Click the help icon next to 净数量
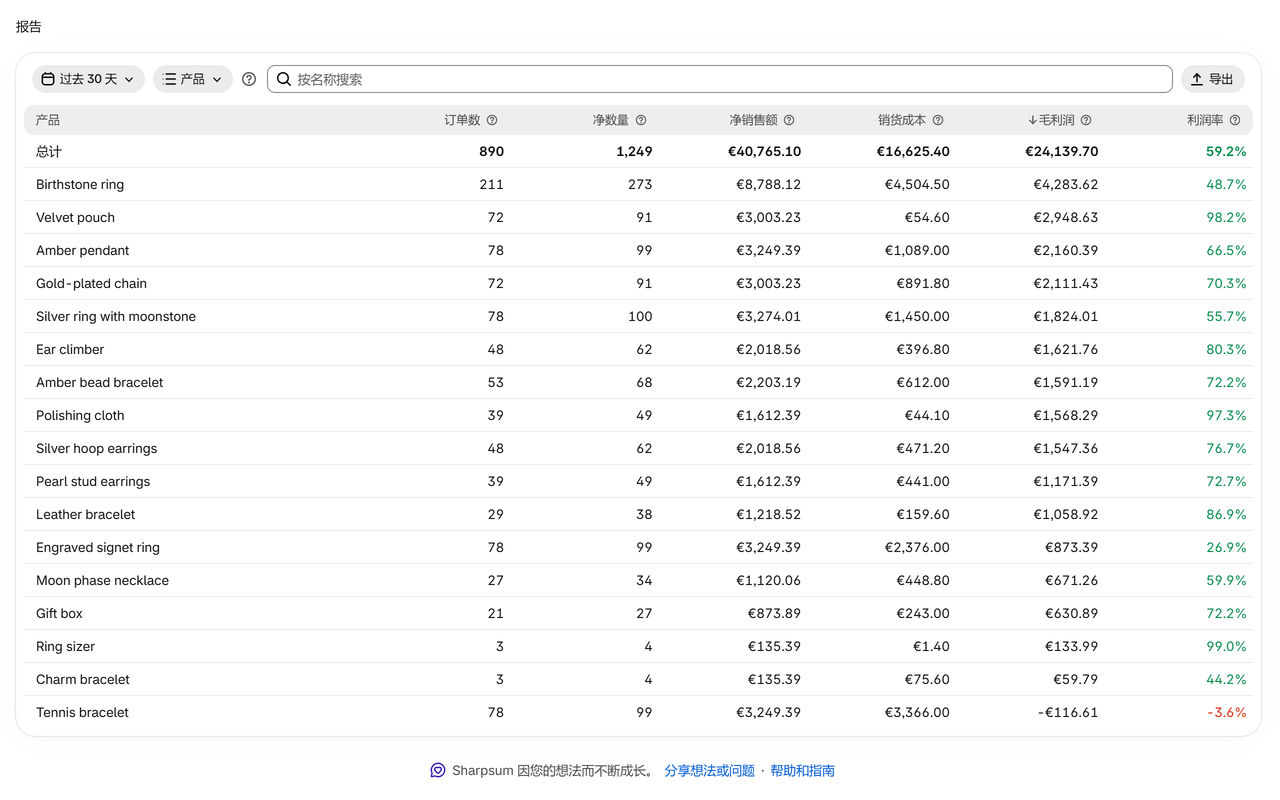The image size is (1280, 800). tap(641, 120)
